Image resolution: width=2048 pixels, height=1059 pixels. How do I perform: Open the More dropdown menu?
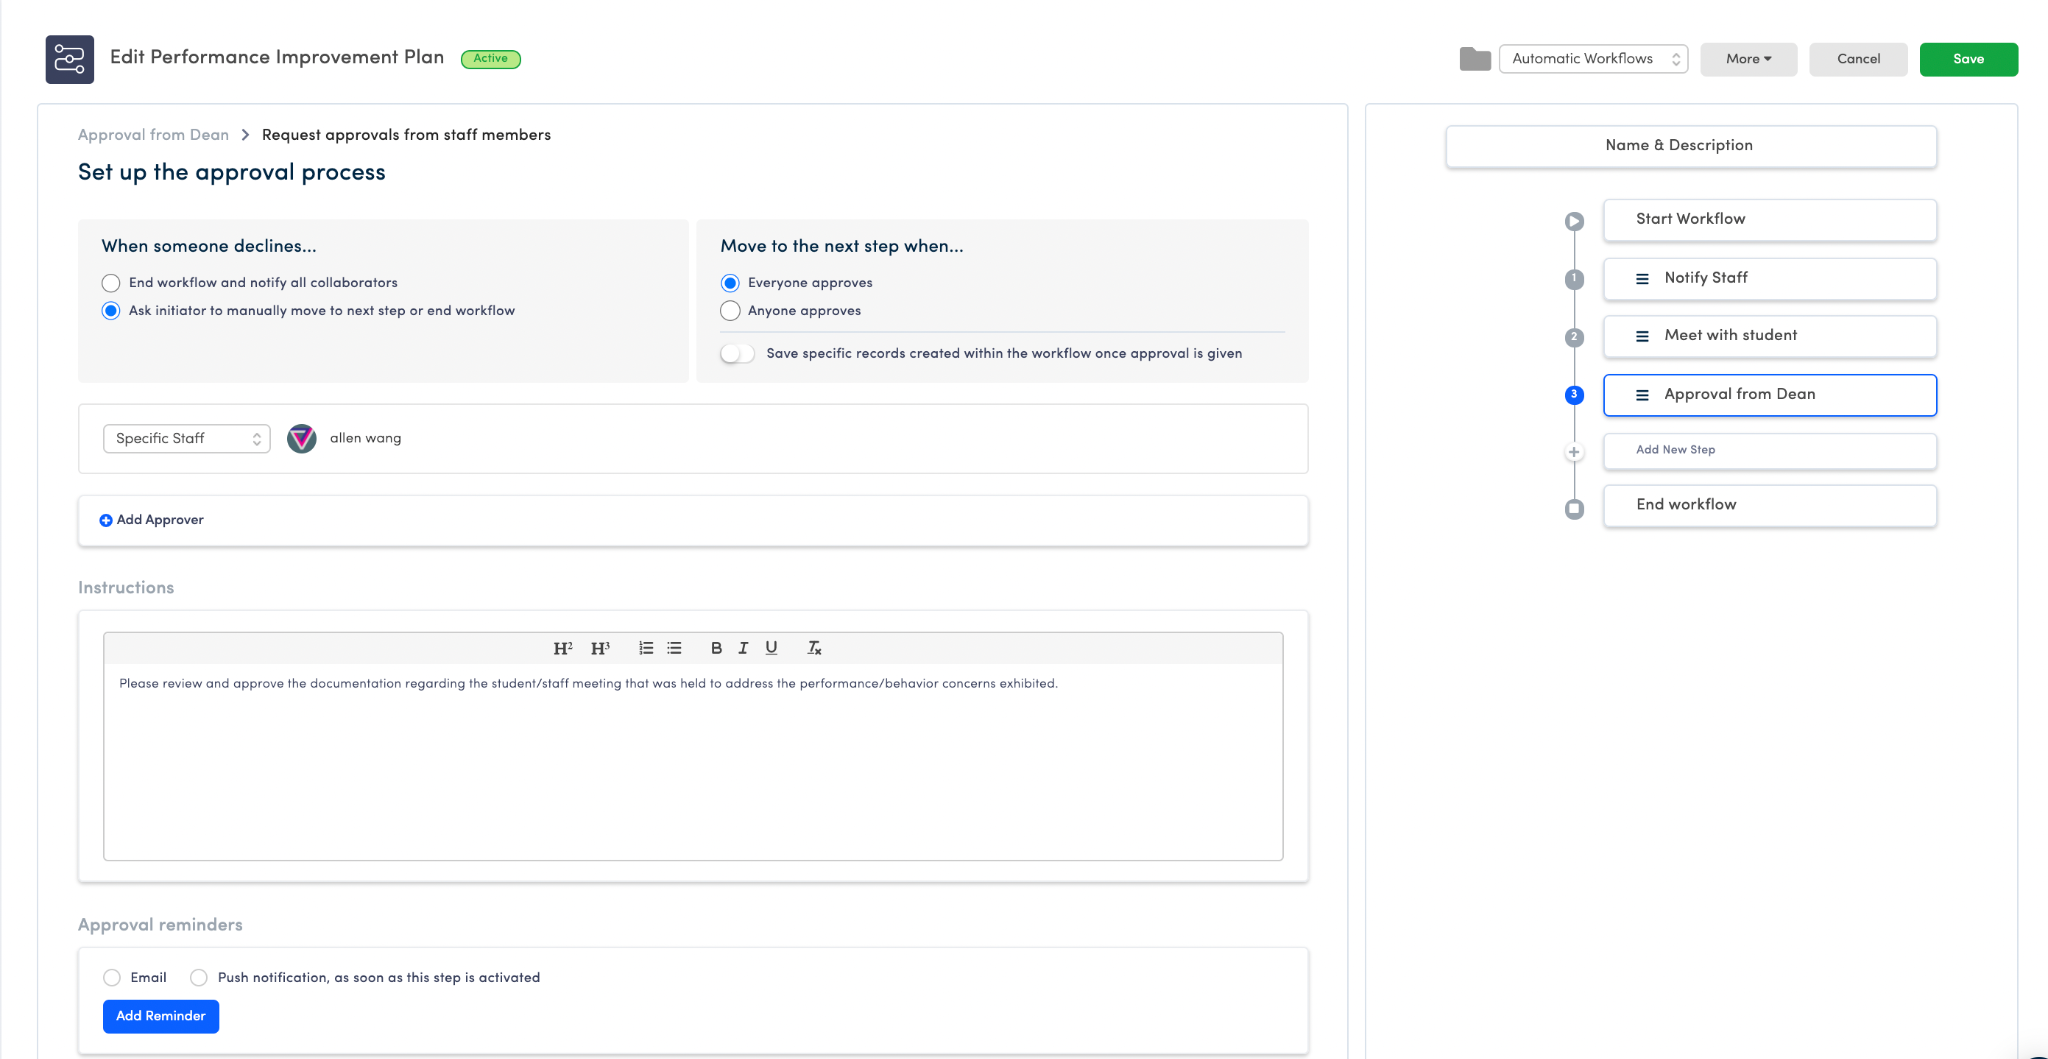[1748, 59]
